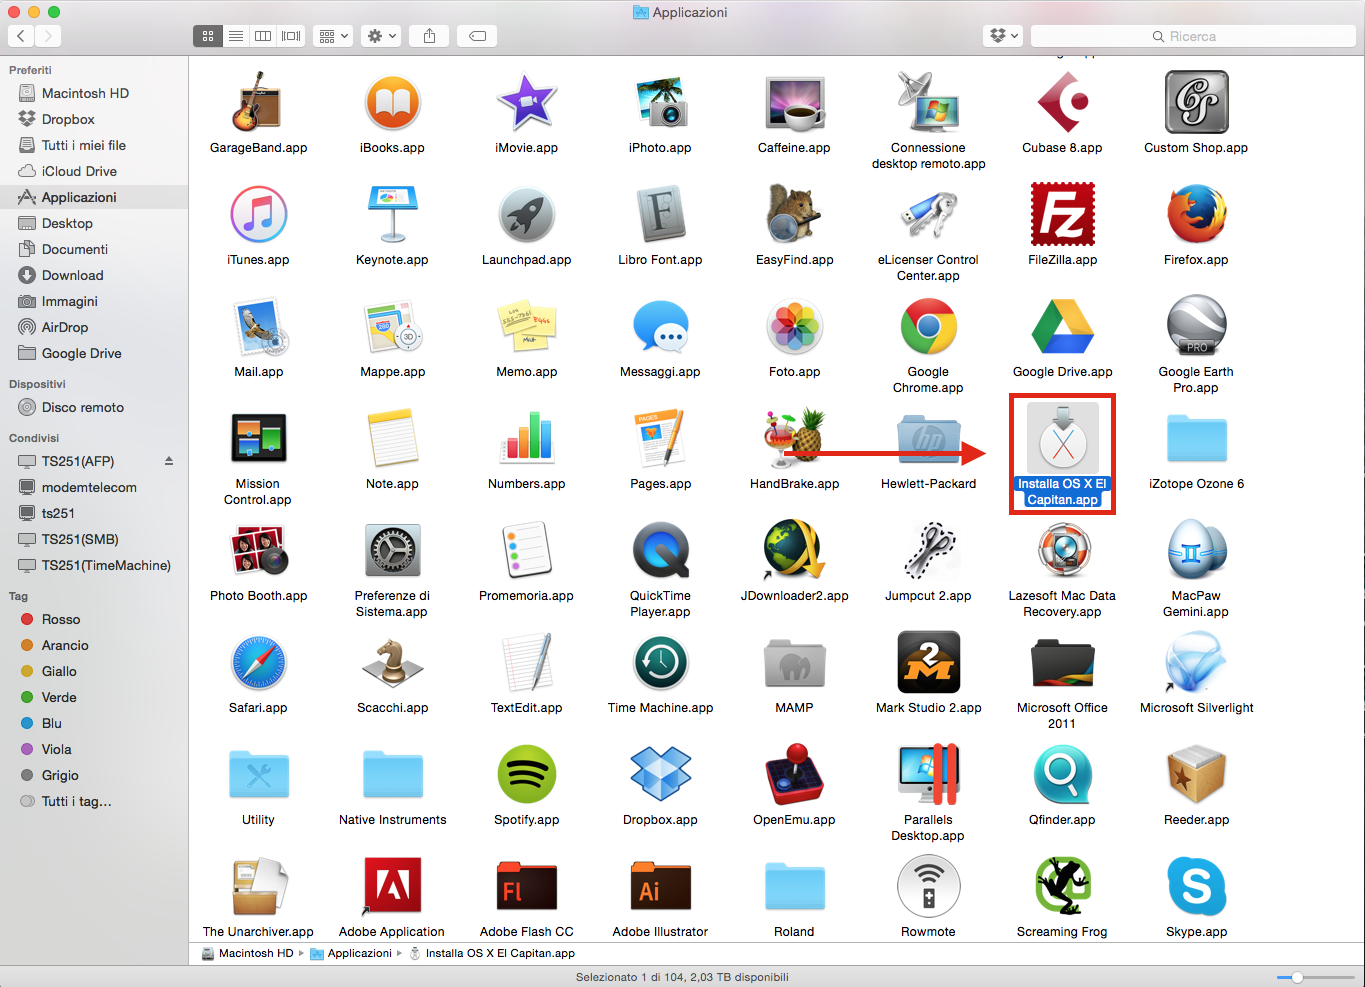Viewport: 1365px width, 987px height.
Task: Select the HandBrake.app icon
Action: [794, 438]
